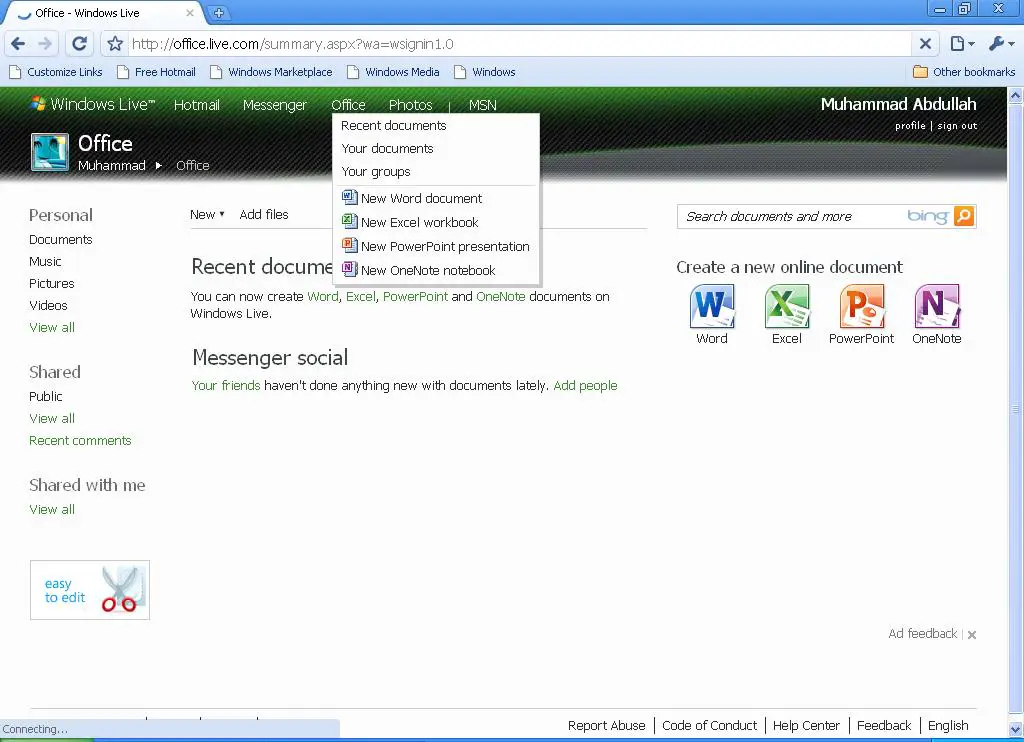1024x742 pixels.
Task: Close the ad with the X icon
Action: click(x=971, y=634)
